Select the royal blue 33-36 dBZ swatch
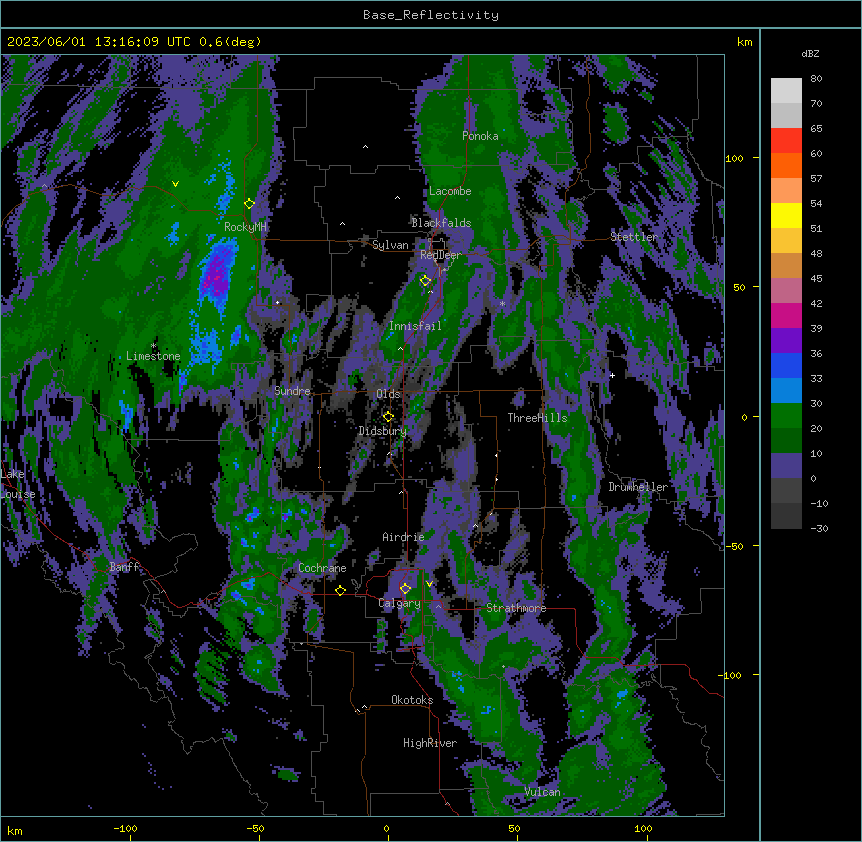Image resolution: width=862 pixels, height=842 pixels. [786, 365]
